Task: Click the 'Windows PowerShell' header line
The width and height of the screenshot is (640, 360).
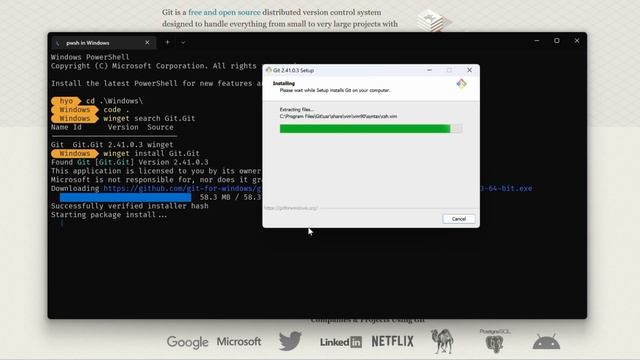Action: [90, 57]
